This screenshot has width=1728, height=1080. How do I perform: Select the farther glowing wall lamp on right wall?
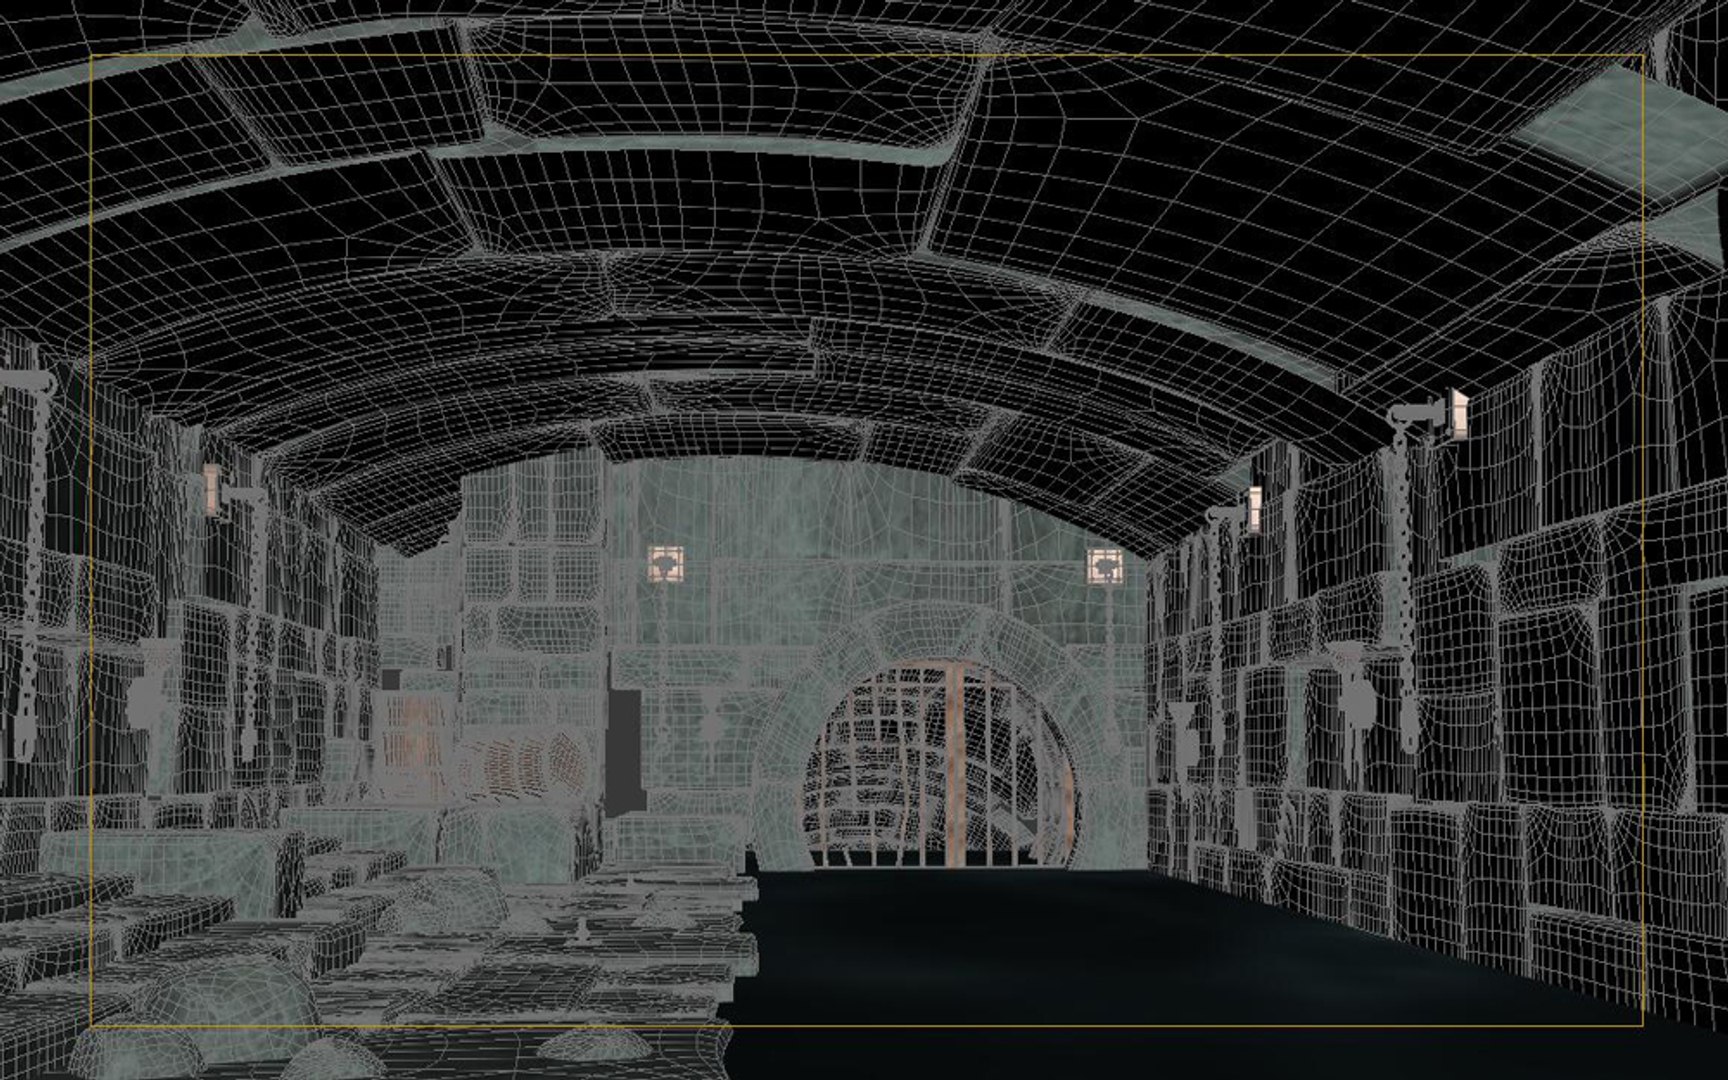coord(1254,509)
